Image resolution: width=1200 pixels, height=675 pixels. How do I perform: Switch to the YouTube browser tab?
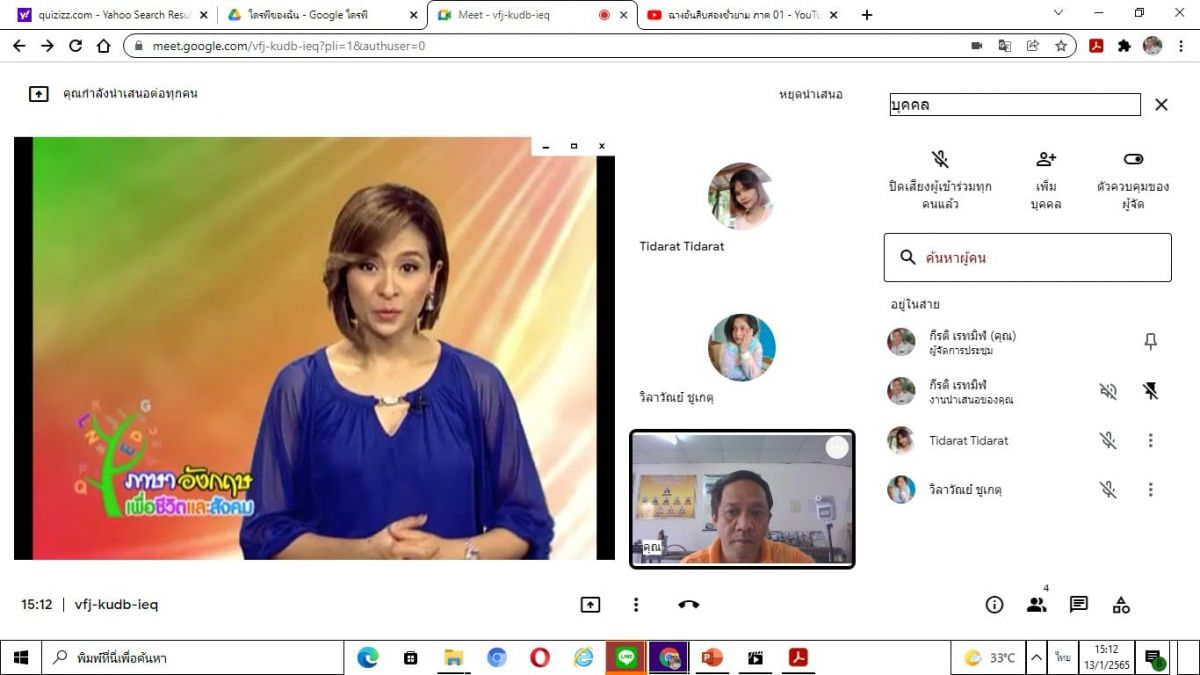pyautogui.click(x=738, y=15)
